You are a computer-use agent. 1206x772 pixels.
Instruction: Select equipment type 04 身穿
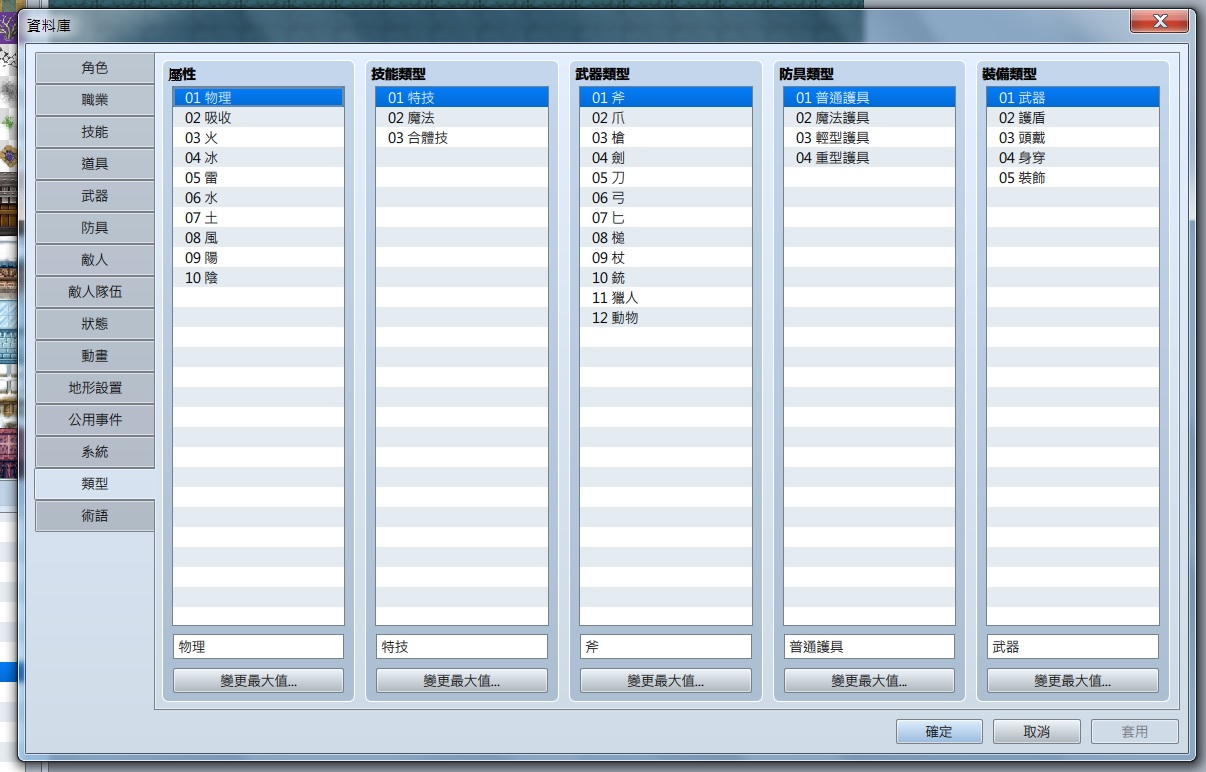point(1073,158)
